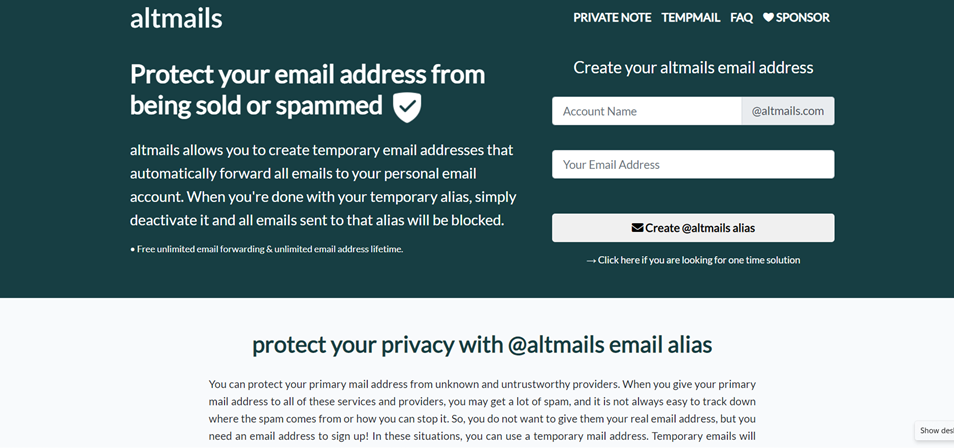Image resolution: width=954 pixels, height=448 pixels.
Task: Click 'Create your altmails email address' heading
Action: (x=693, y=67)
